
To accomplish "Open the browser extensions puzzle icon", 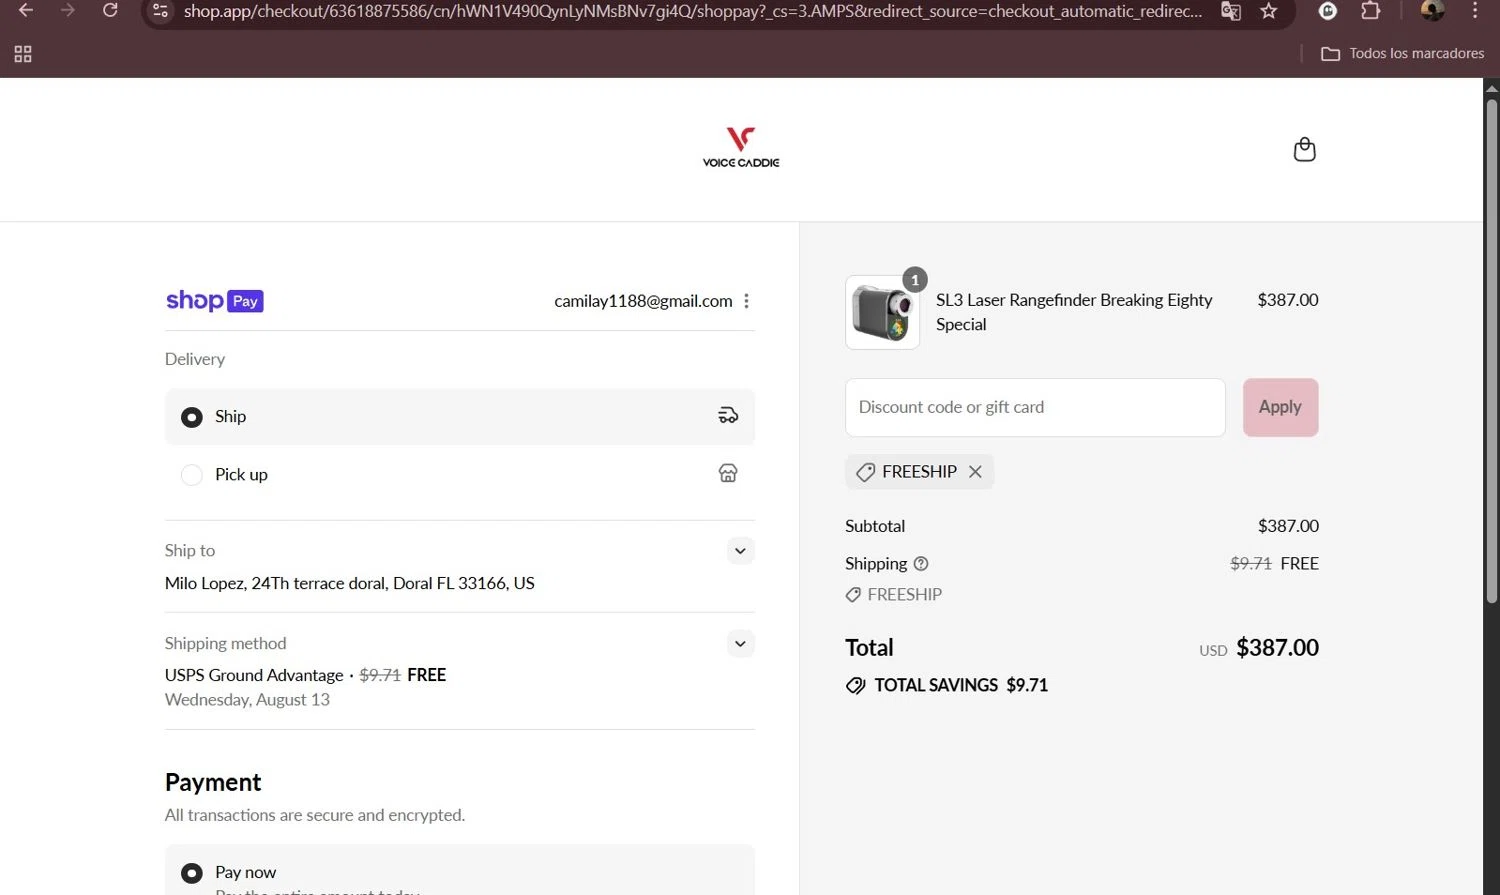I will point(1371,11).
